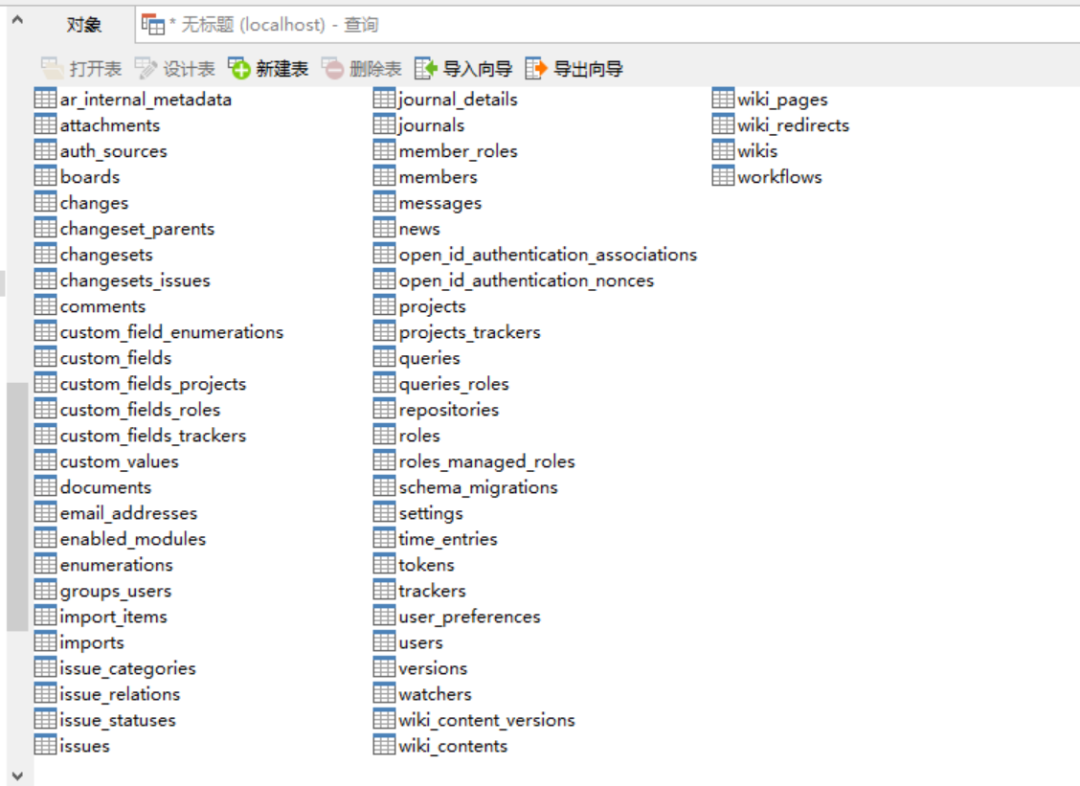The width and height of the screenshot is (1080, 786).
Task: Click the down arrow below the sidebar
Action: (x=17, y=774)
